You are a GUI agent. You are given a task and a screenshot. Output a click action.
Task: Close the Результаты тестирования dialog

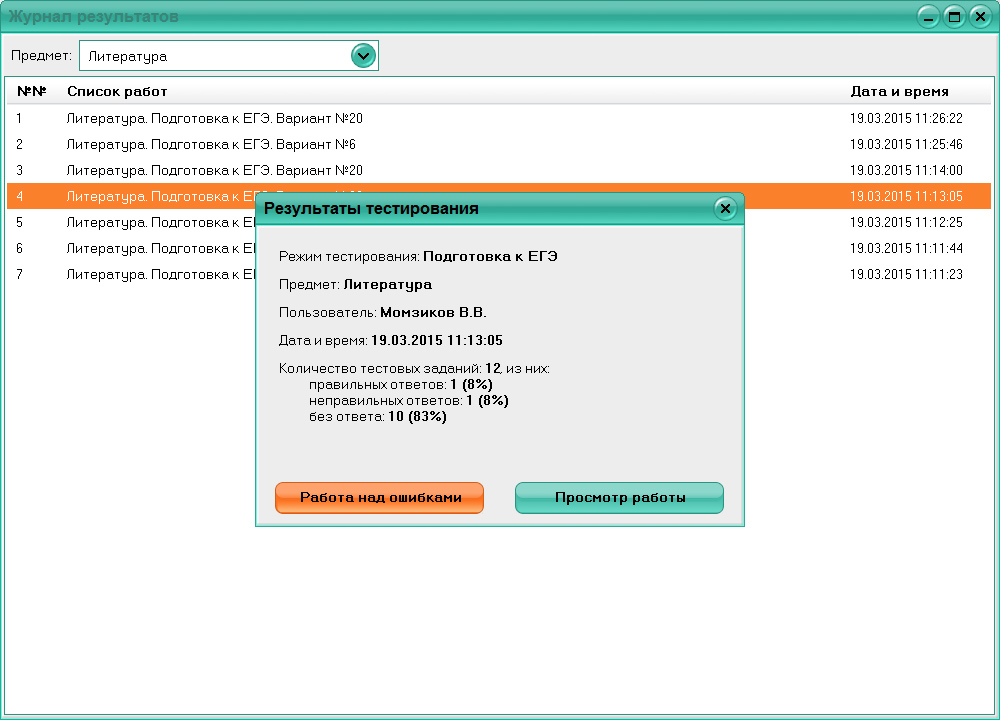[726, 208]
